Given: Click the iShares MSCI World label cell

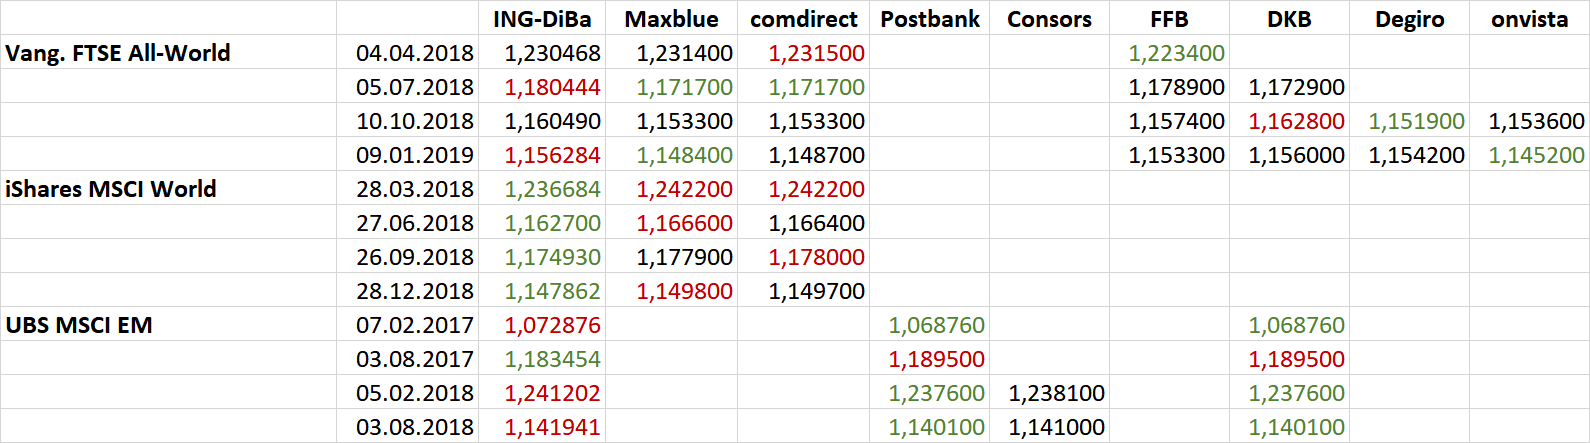Looking at the screenshot, I should pyautogui.click(x=111, y=189).
